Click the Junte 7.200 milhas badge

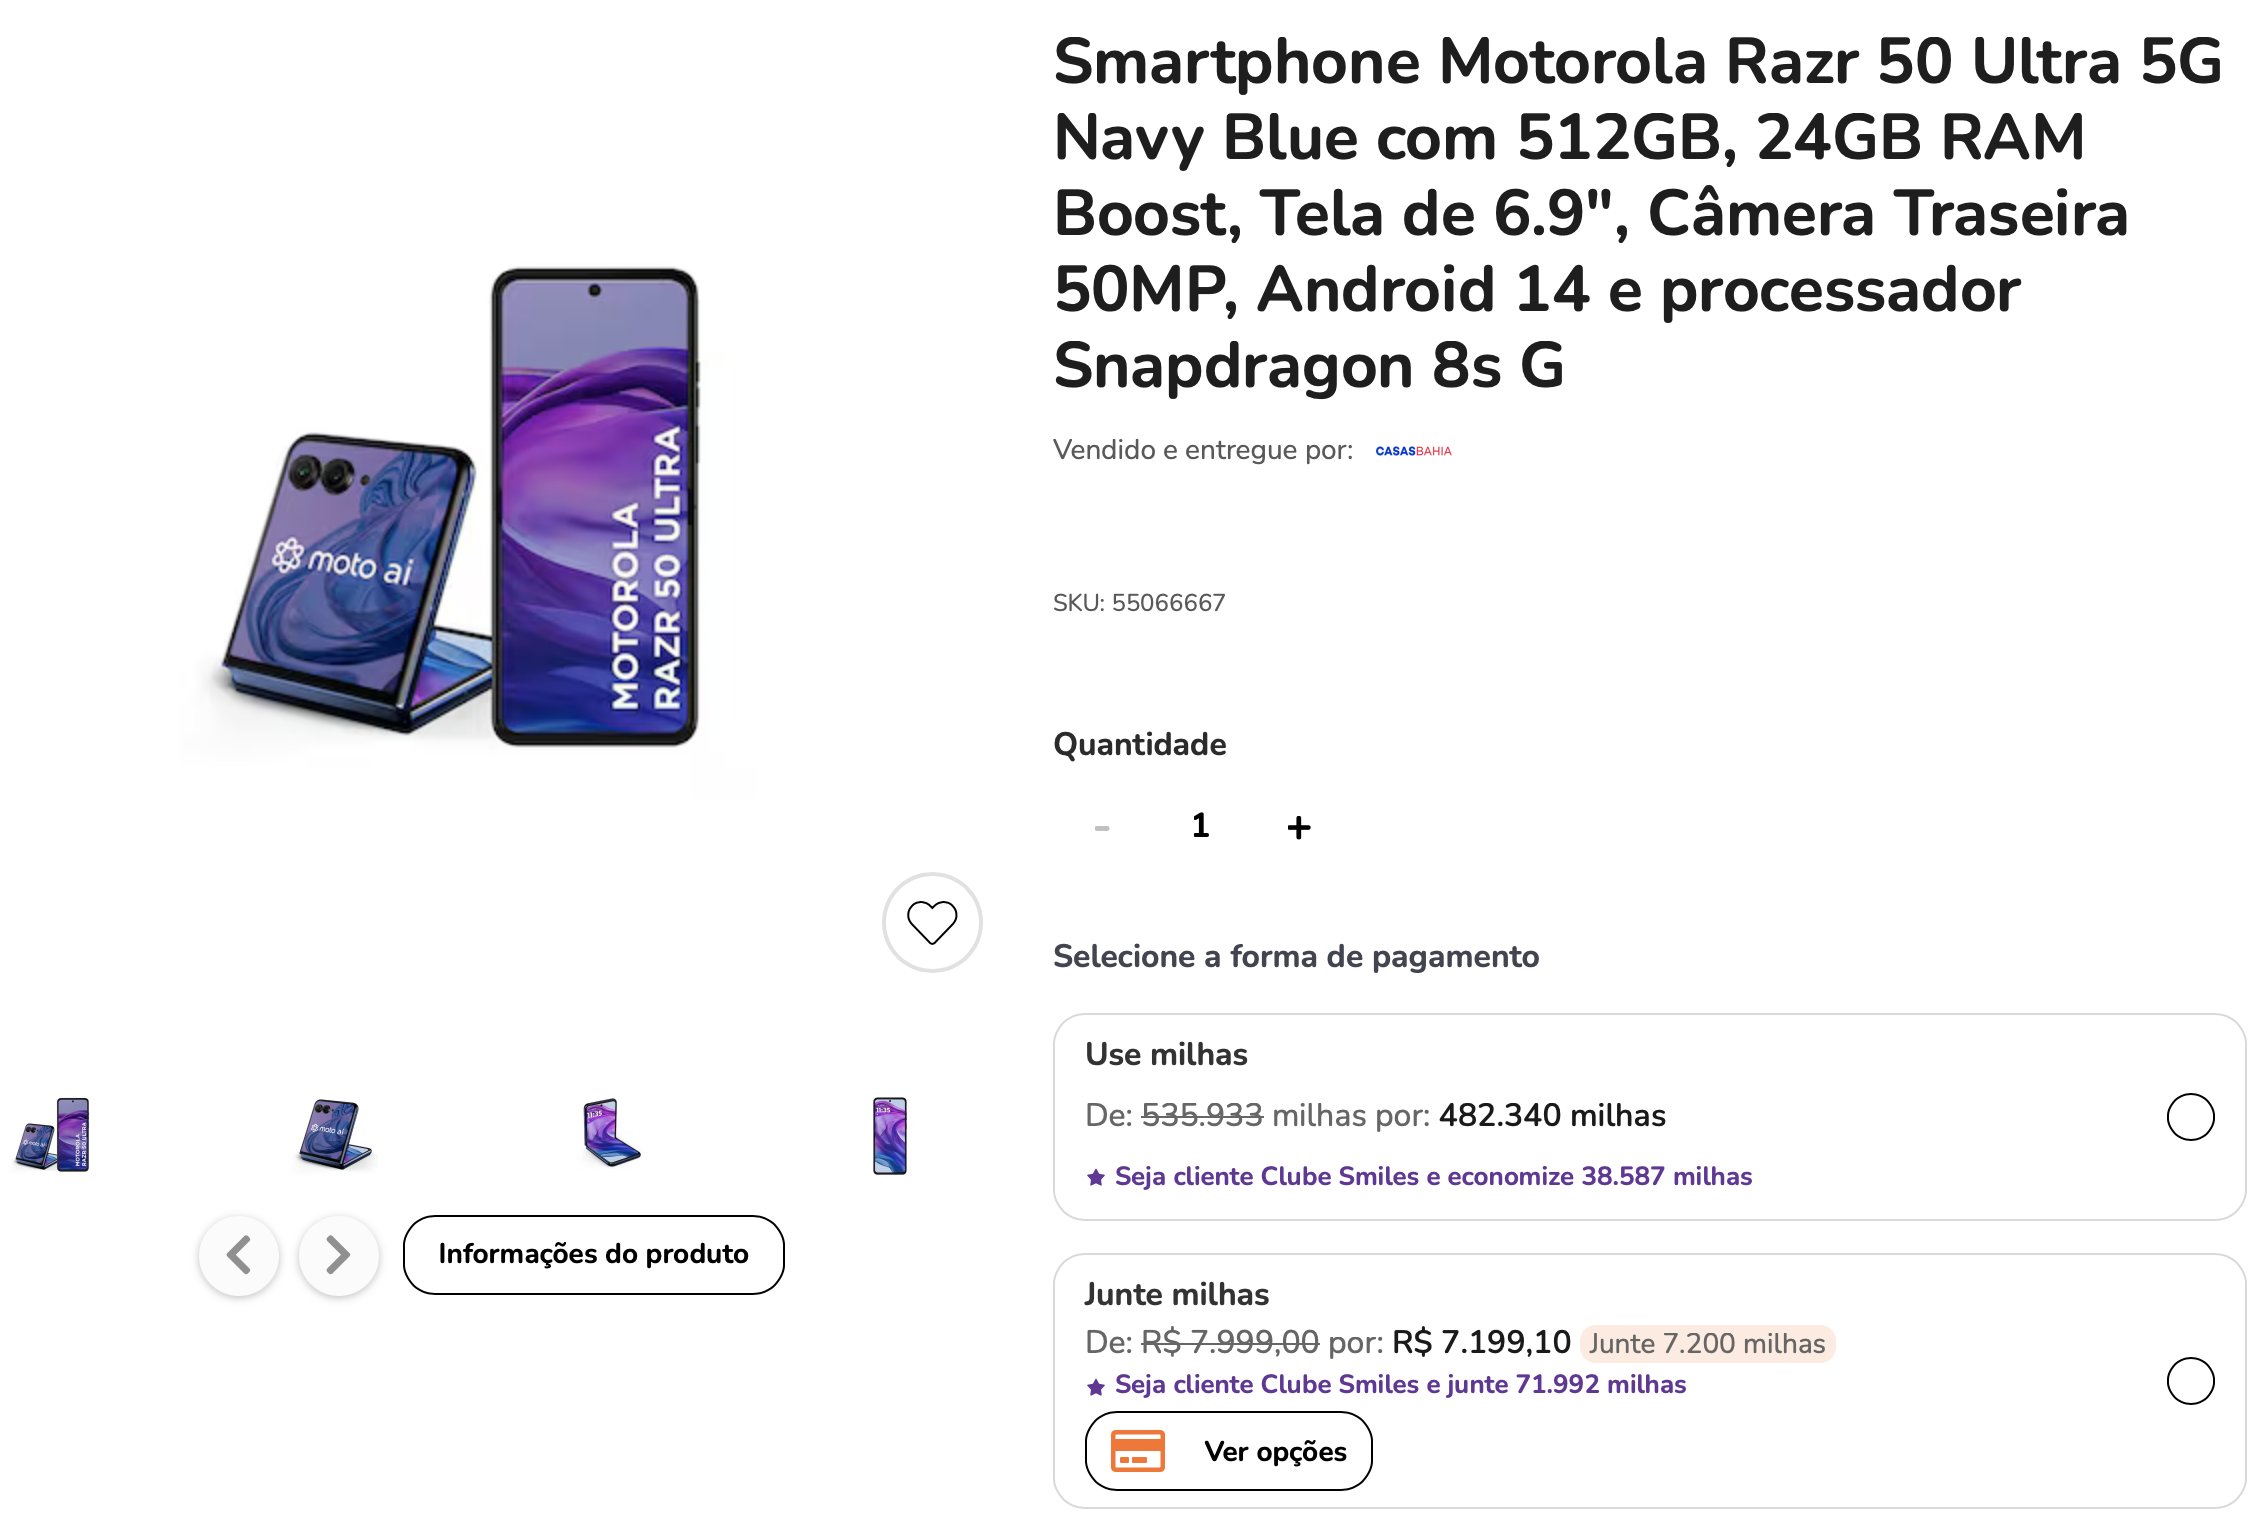[1707, 1343]
